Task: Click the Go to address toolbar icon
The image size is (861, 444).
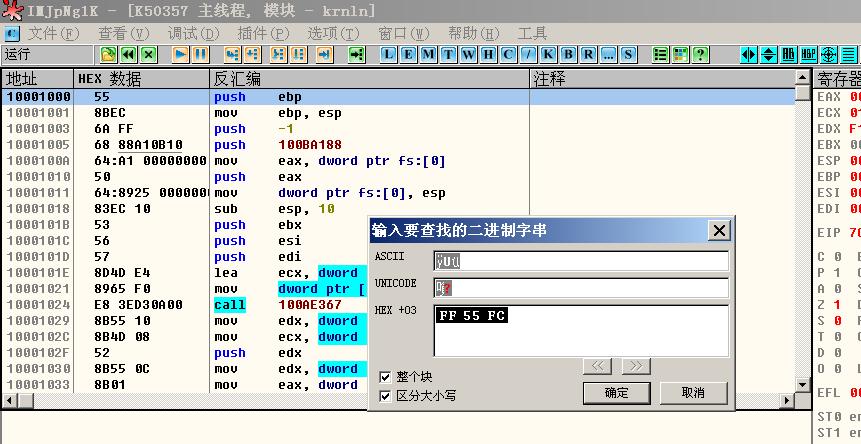Action: coord(357,54)
